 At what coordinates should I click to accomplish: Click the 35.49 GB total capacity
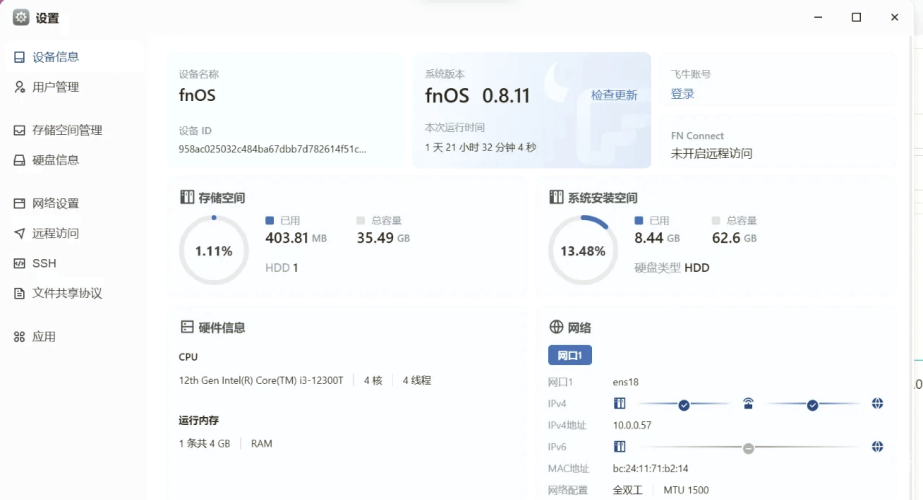click(383, 238)
